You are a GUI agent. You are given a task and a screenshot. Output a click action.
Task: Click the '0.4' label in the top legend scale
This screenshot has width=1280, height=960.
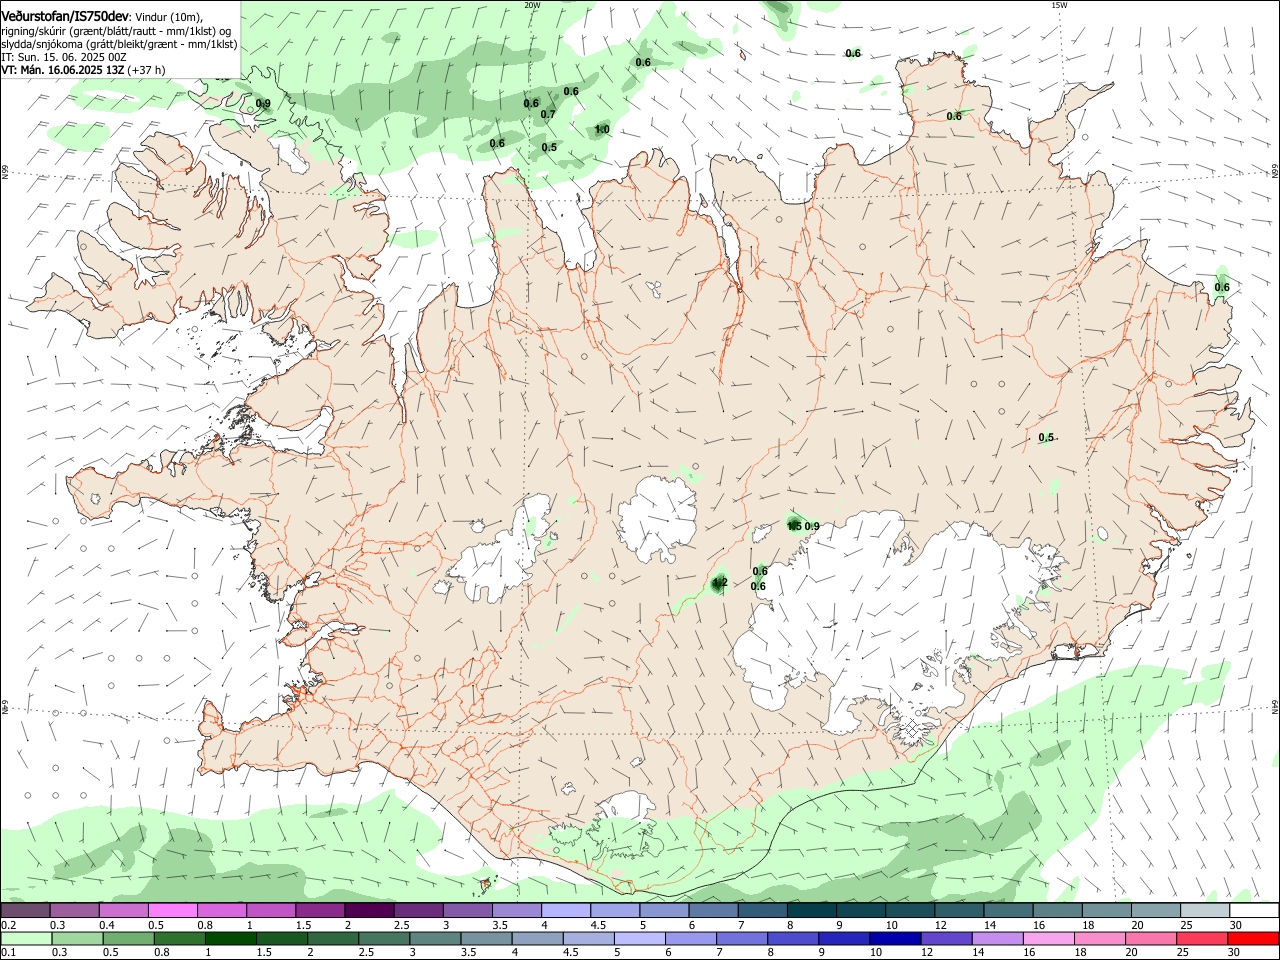[x=107, y=925]
